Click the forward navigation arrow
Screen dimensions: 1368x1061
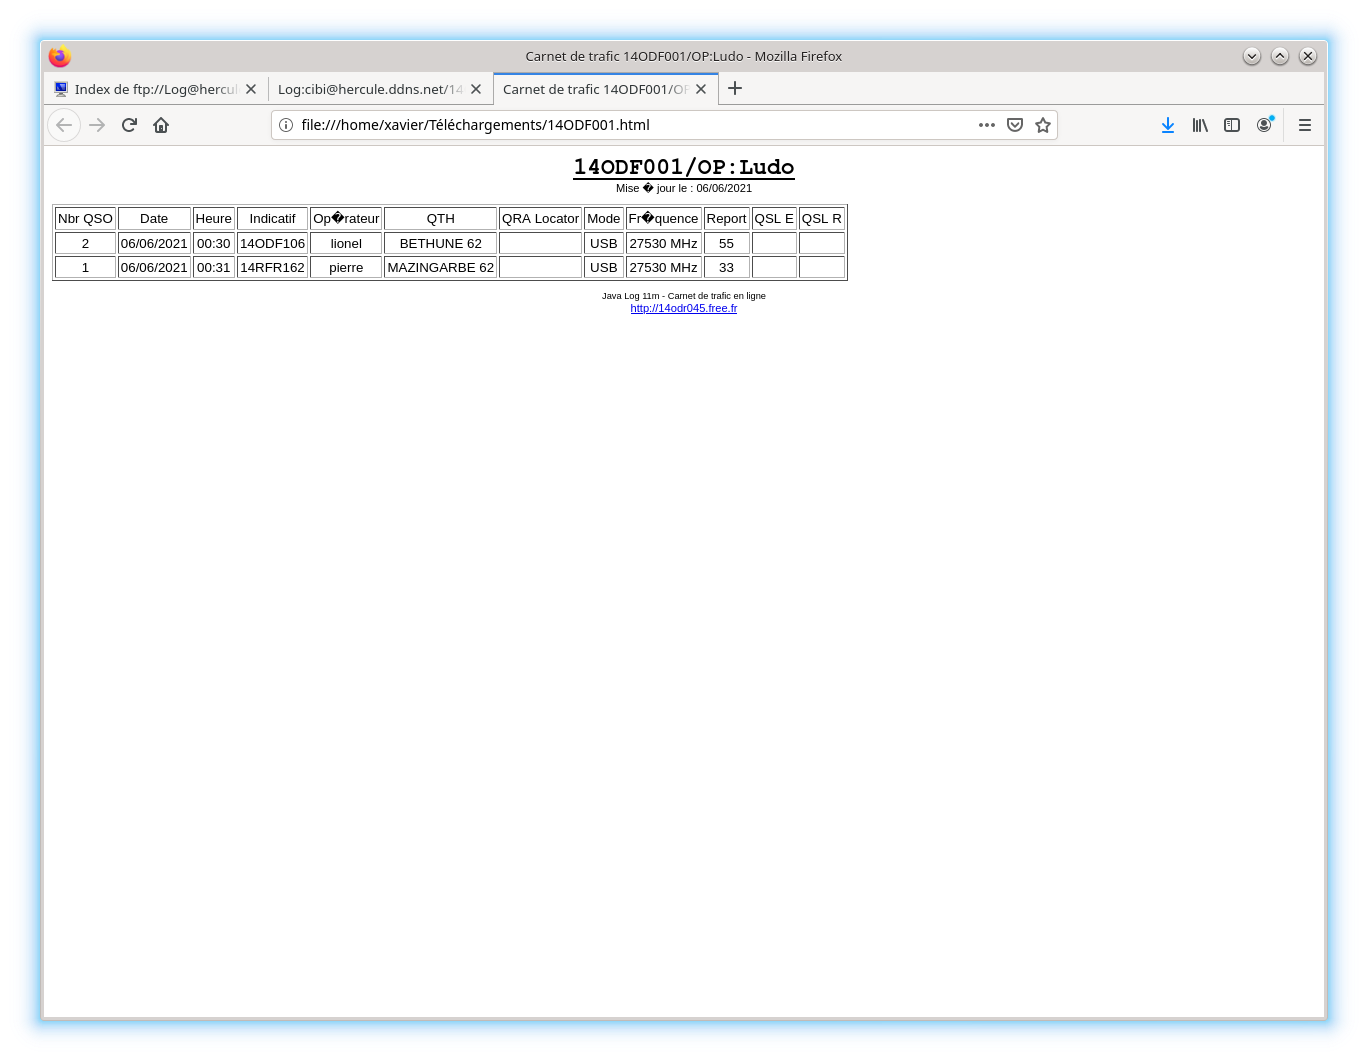(97, 125)
